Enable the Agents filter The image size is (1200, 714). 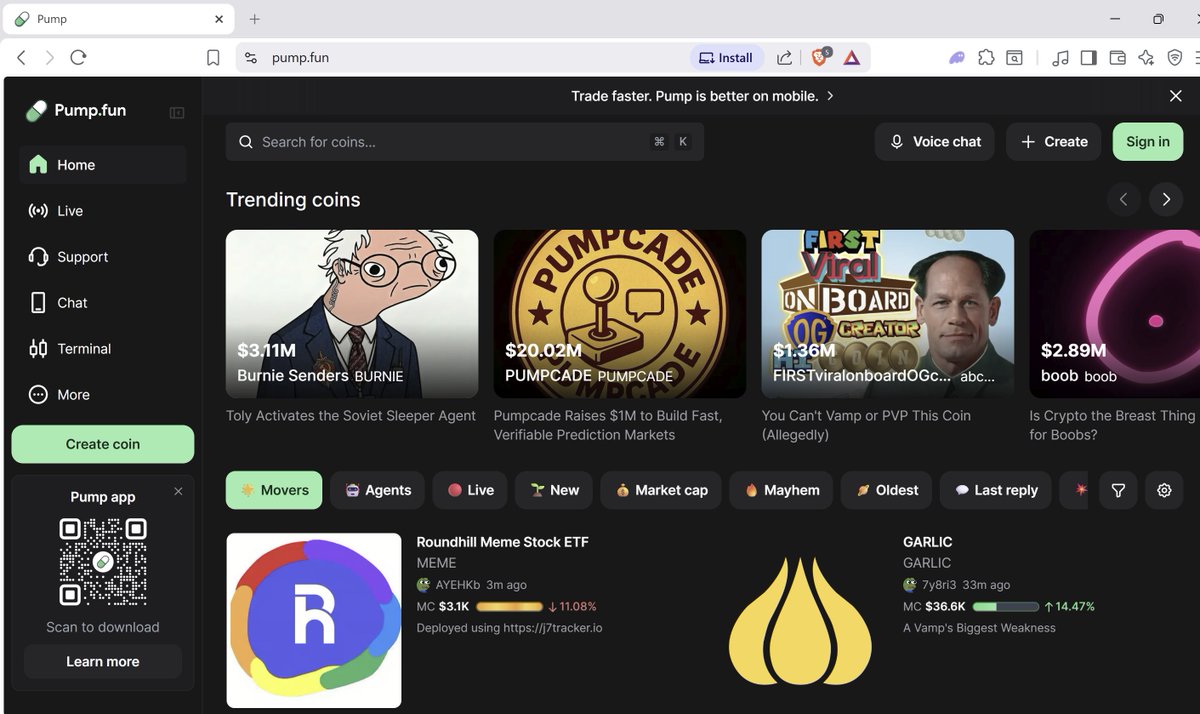click(377, 490)
